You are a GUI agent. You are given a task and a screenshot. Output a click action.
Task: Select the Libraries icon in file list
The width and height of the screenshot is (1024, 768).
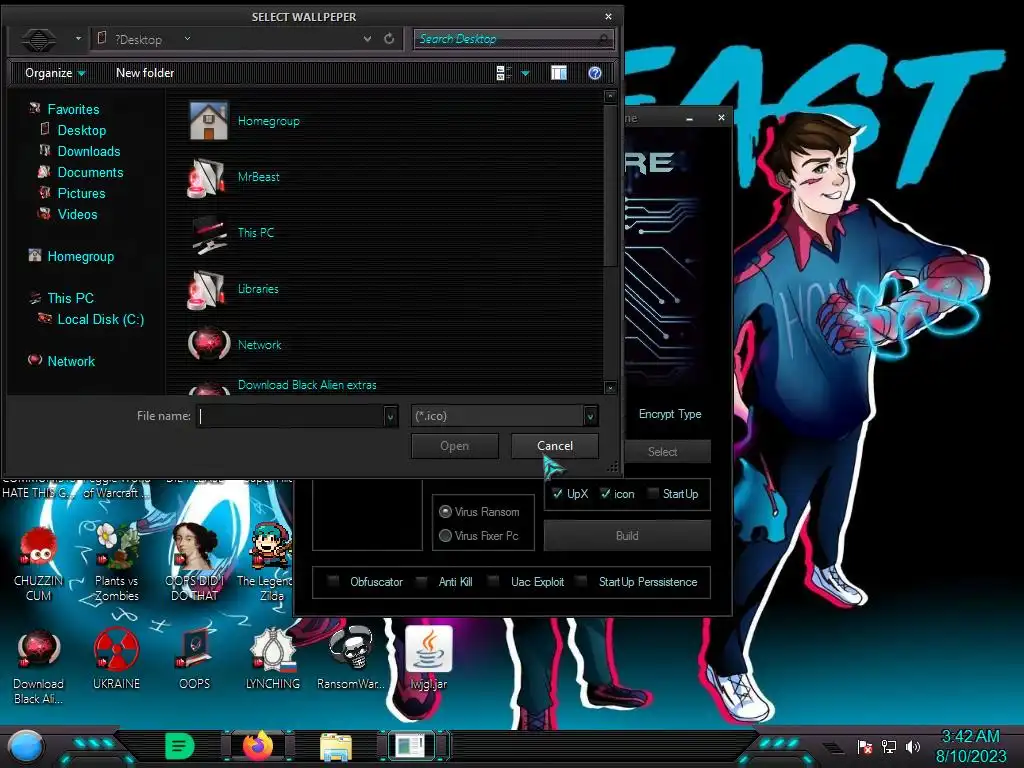[x=206, y=289]
